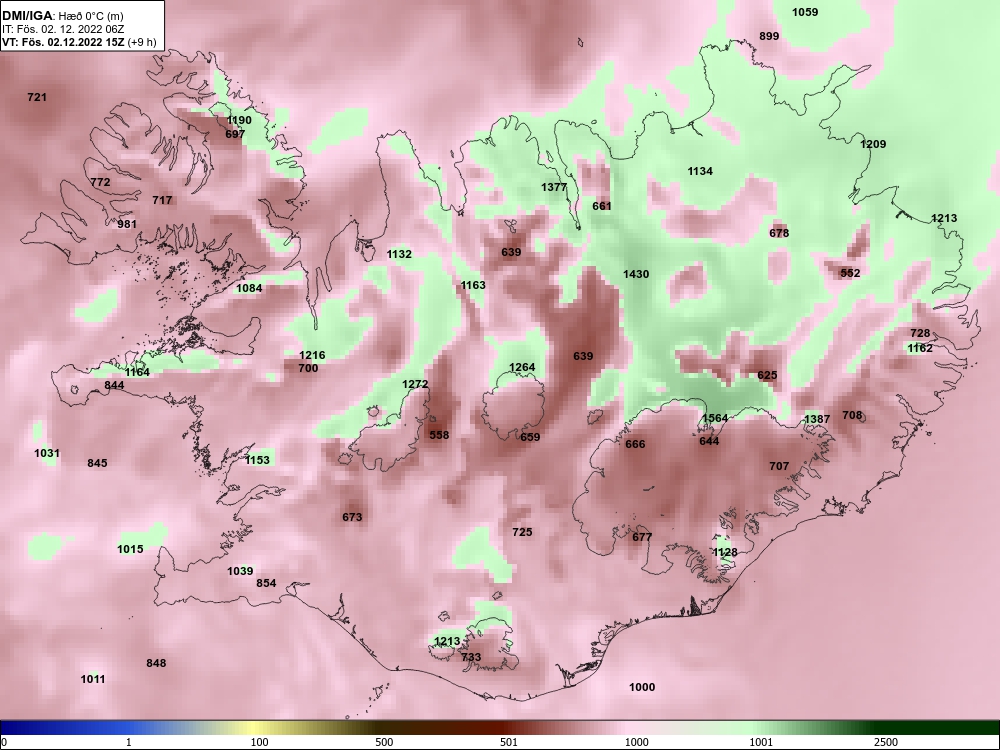Click the 700 value label

[308, 369]
